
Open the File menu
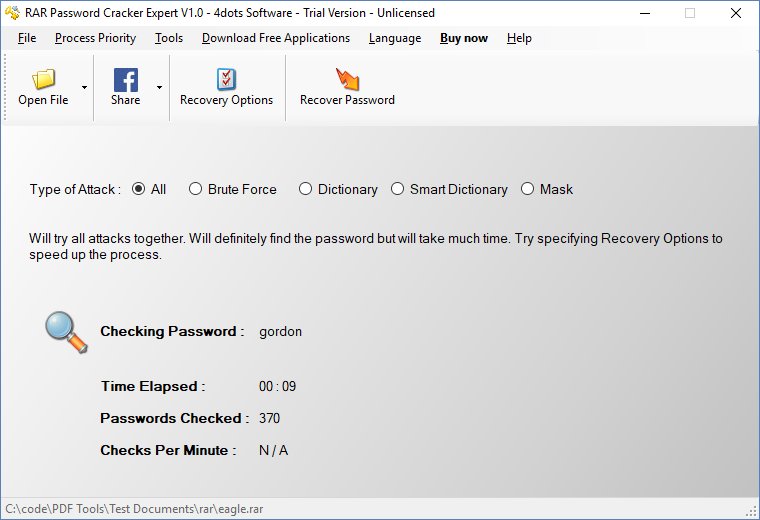[x=27, y=38]
